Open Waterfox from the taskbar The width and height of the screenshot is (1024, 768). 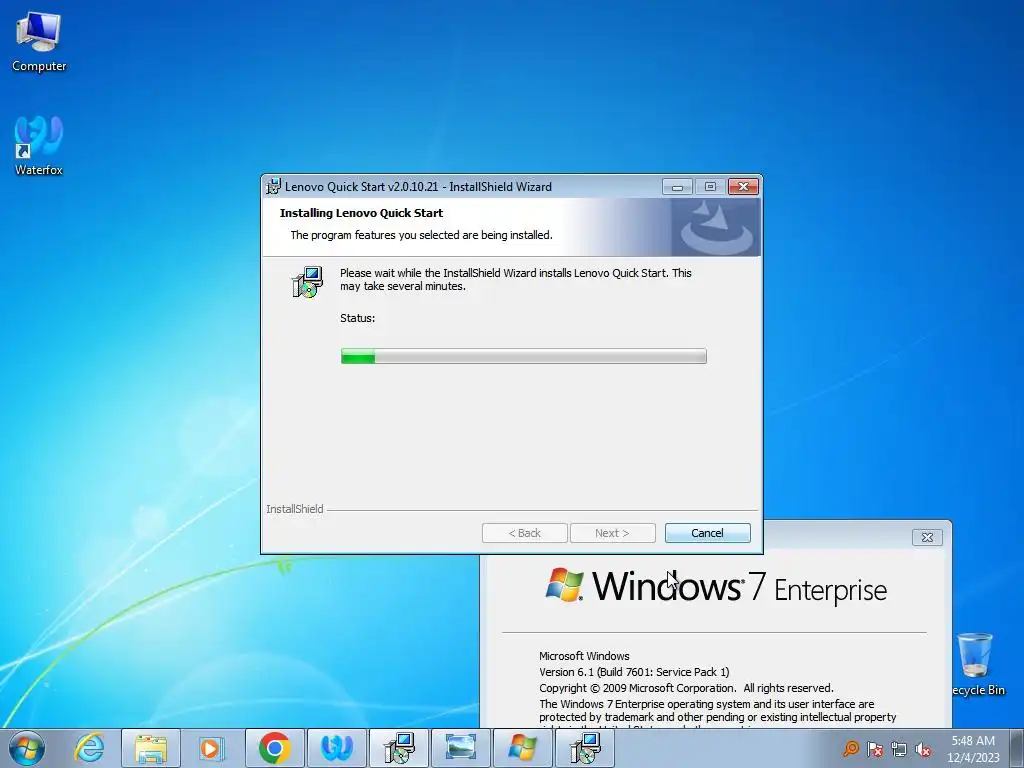[336, 748]
